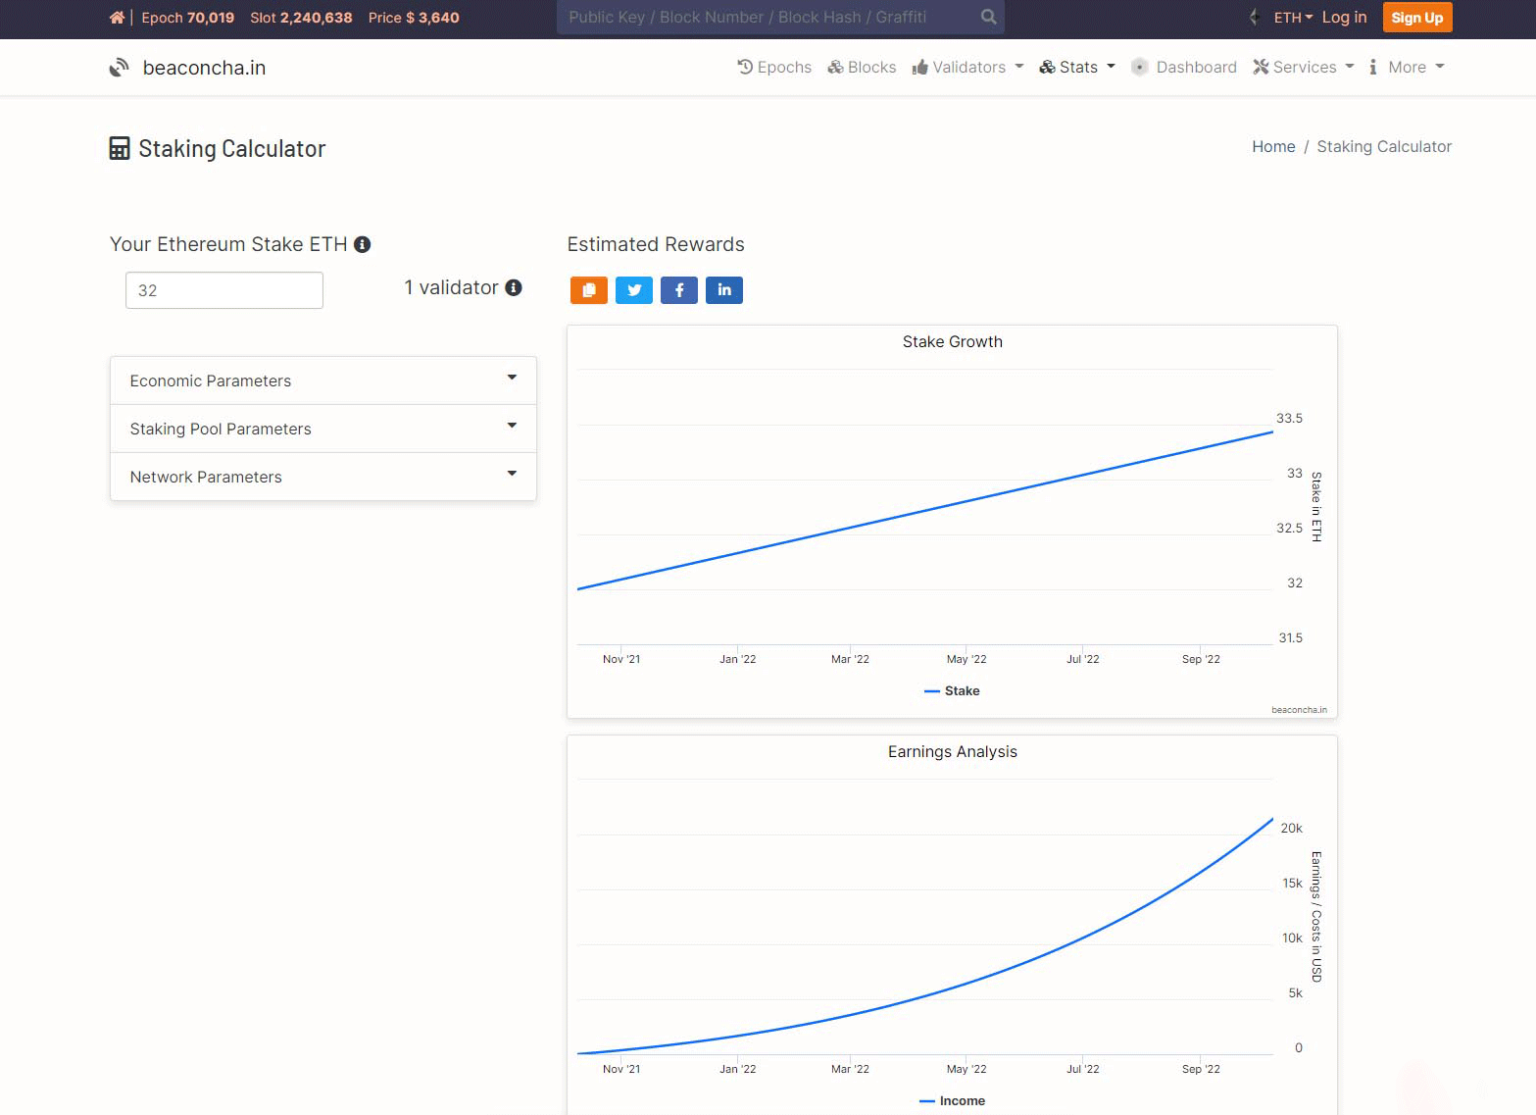Expand the Economic Parameters section
Screen dimensions: 1536x1115
[x=323, y=381]
